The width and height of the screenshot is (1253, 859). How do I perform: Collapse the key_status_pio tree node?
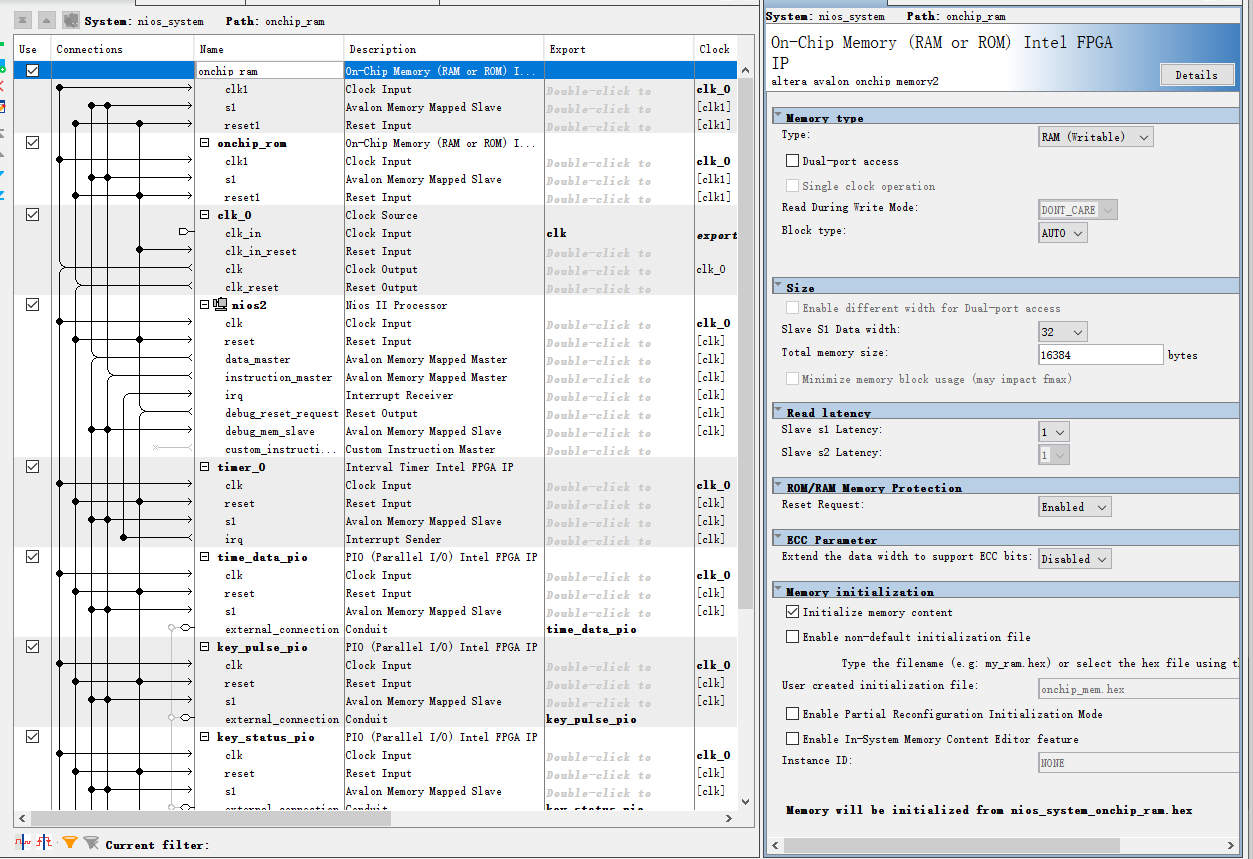tap(205, 737)
